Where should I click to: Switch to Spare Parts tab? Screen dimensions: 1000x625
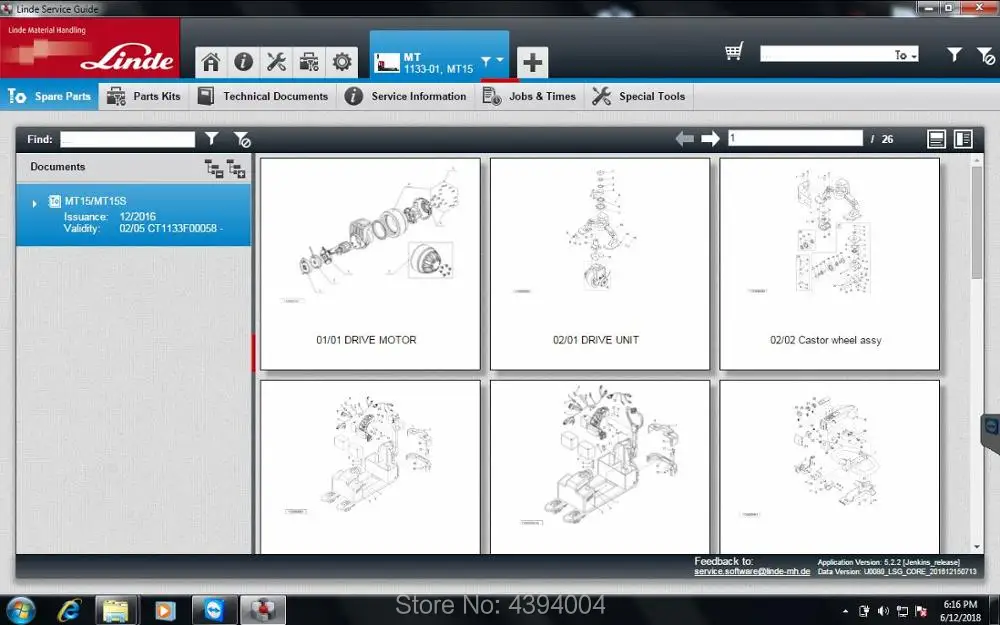49,96
